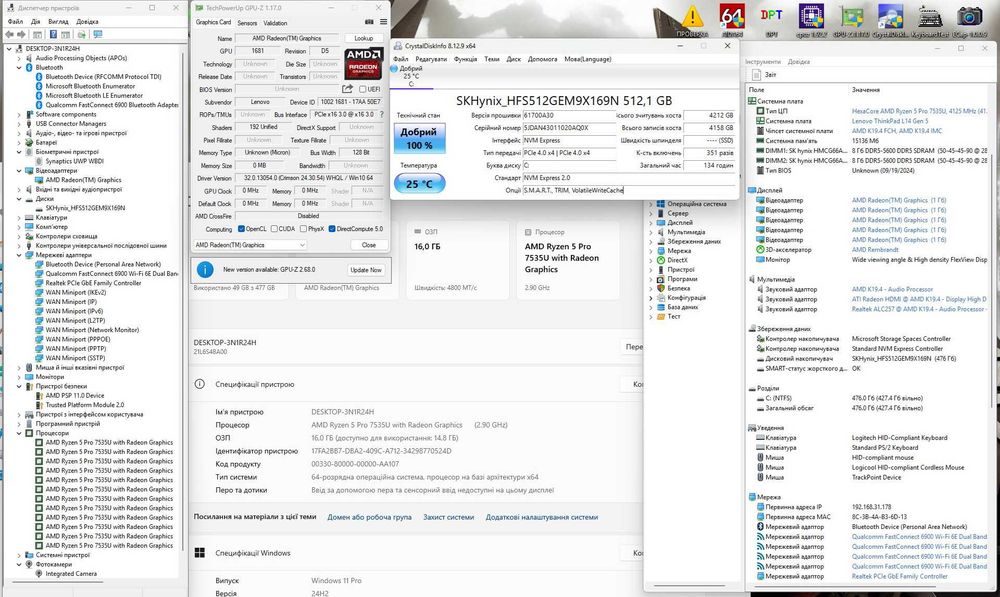The image size is (1000, 597).
Task: Click the Lookup button in GPU-Z
Action: 364,38
